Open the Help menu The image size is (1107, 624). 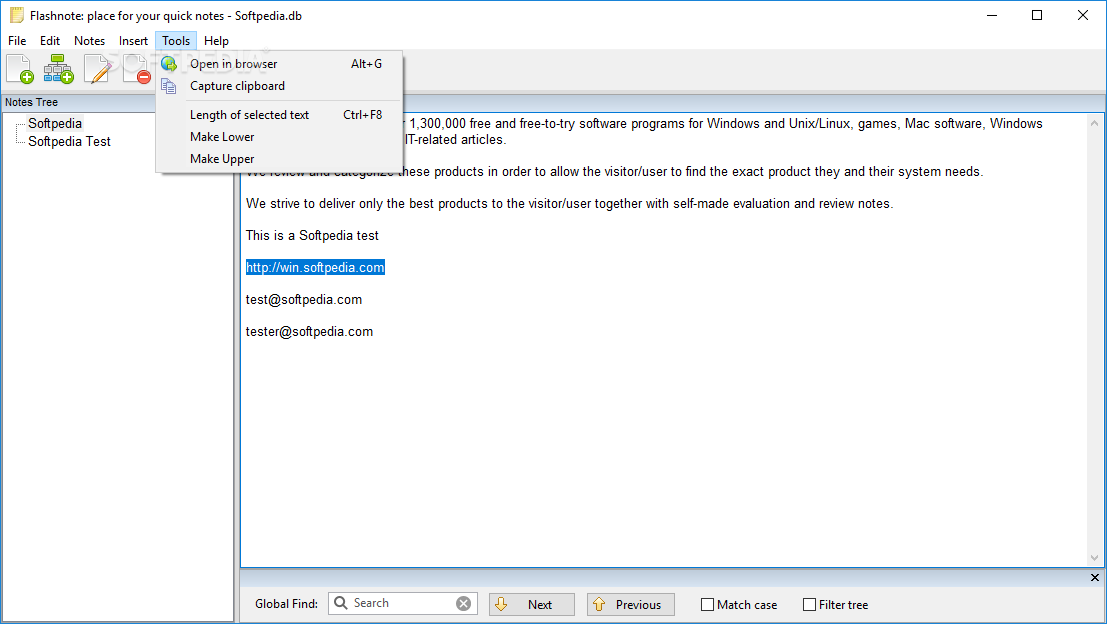pyautogui.click(x=216, y=41)
